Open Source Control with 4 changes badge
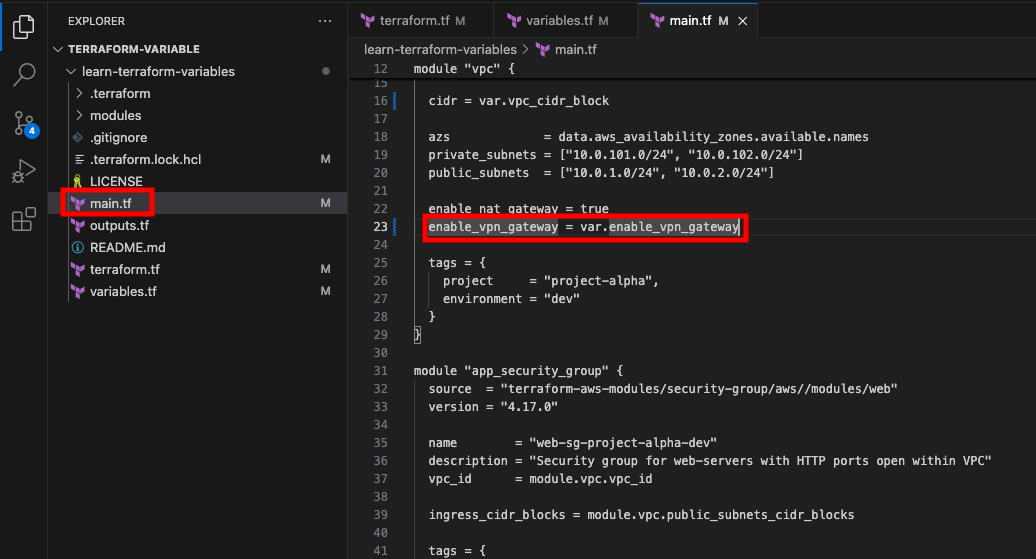Screen dimensions: 1036x559 [25, 124]
